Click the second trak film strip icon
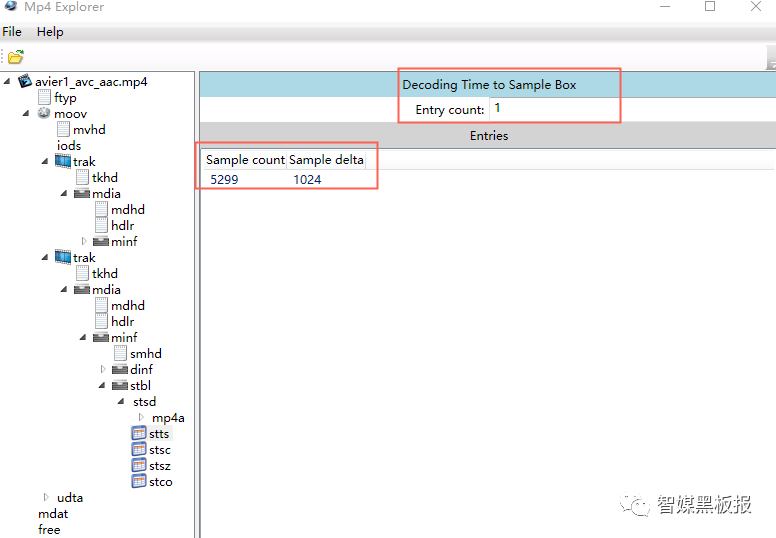This screenshot has width=776, height=538. 63,257
